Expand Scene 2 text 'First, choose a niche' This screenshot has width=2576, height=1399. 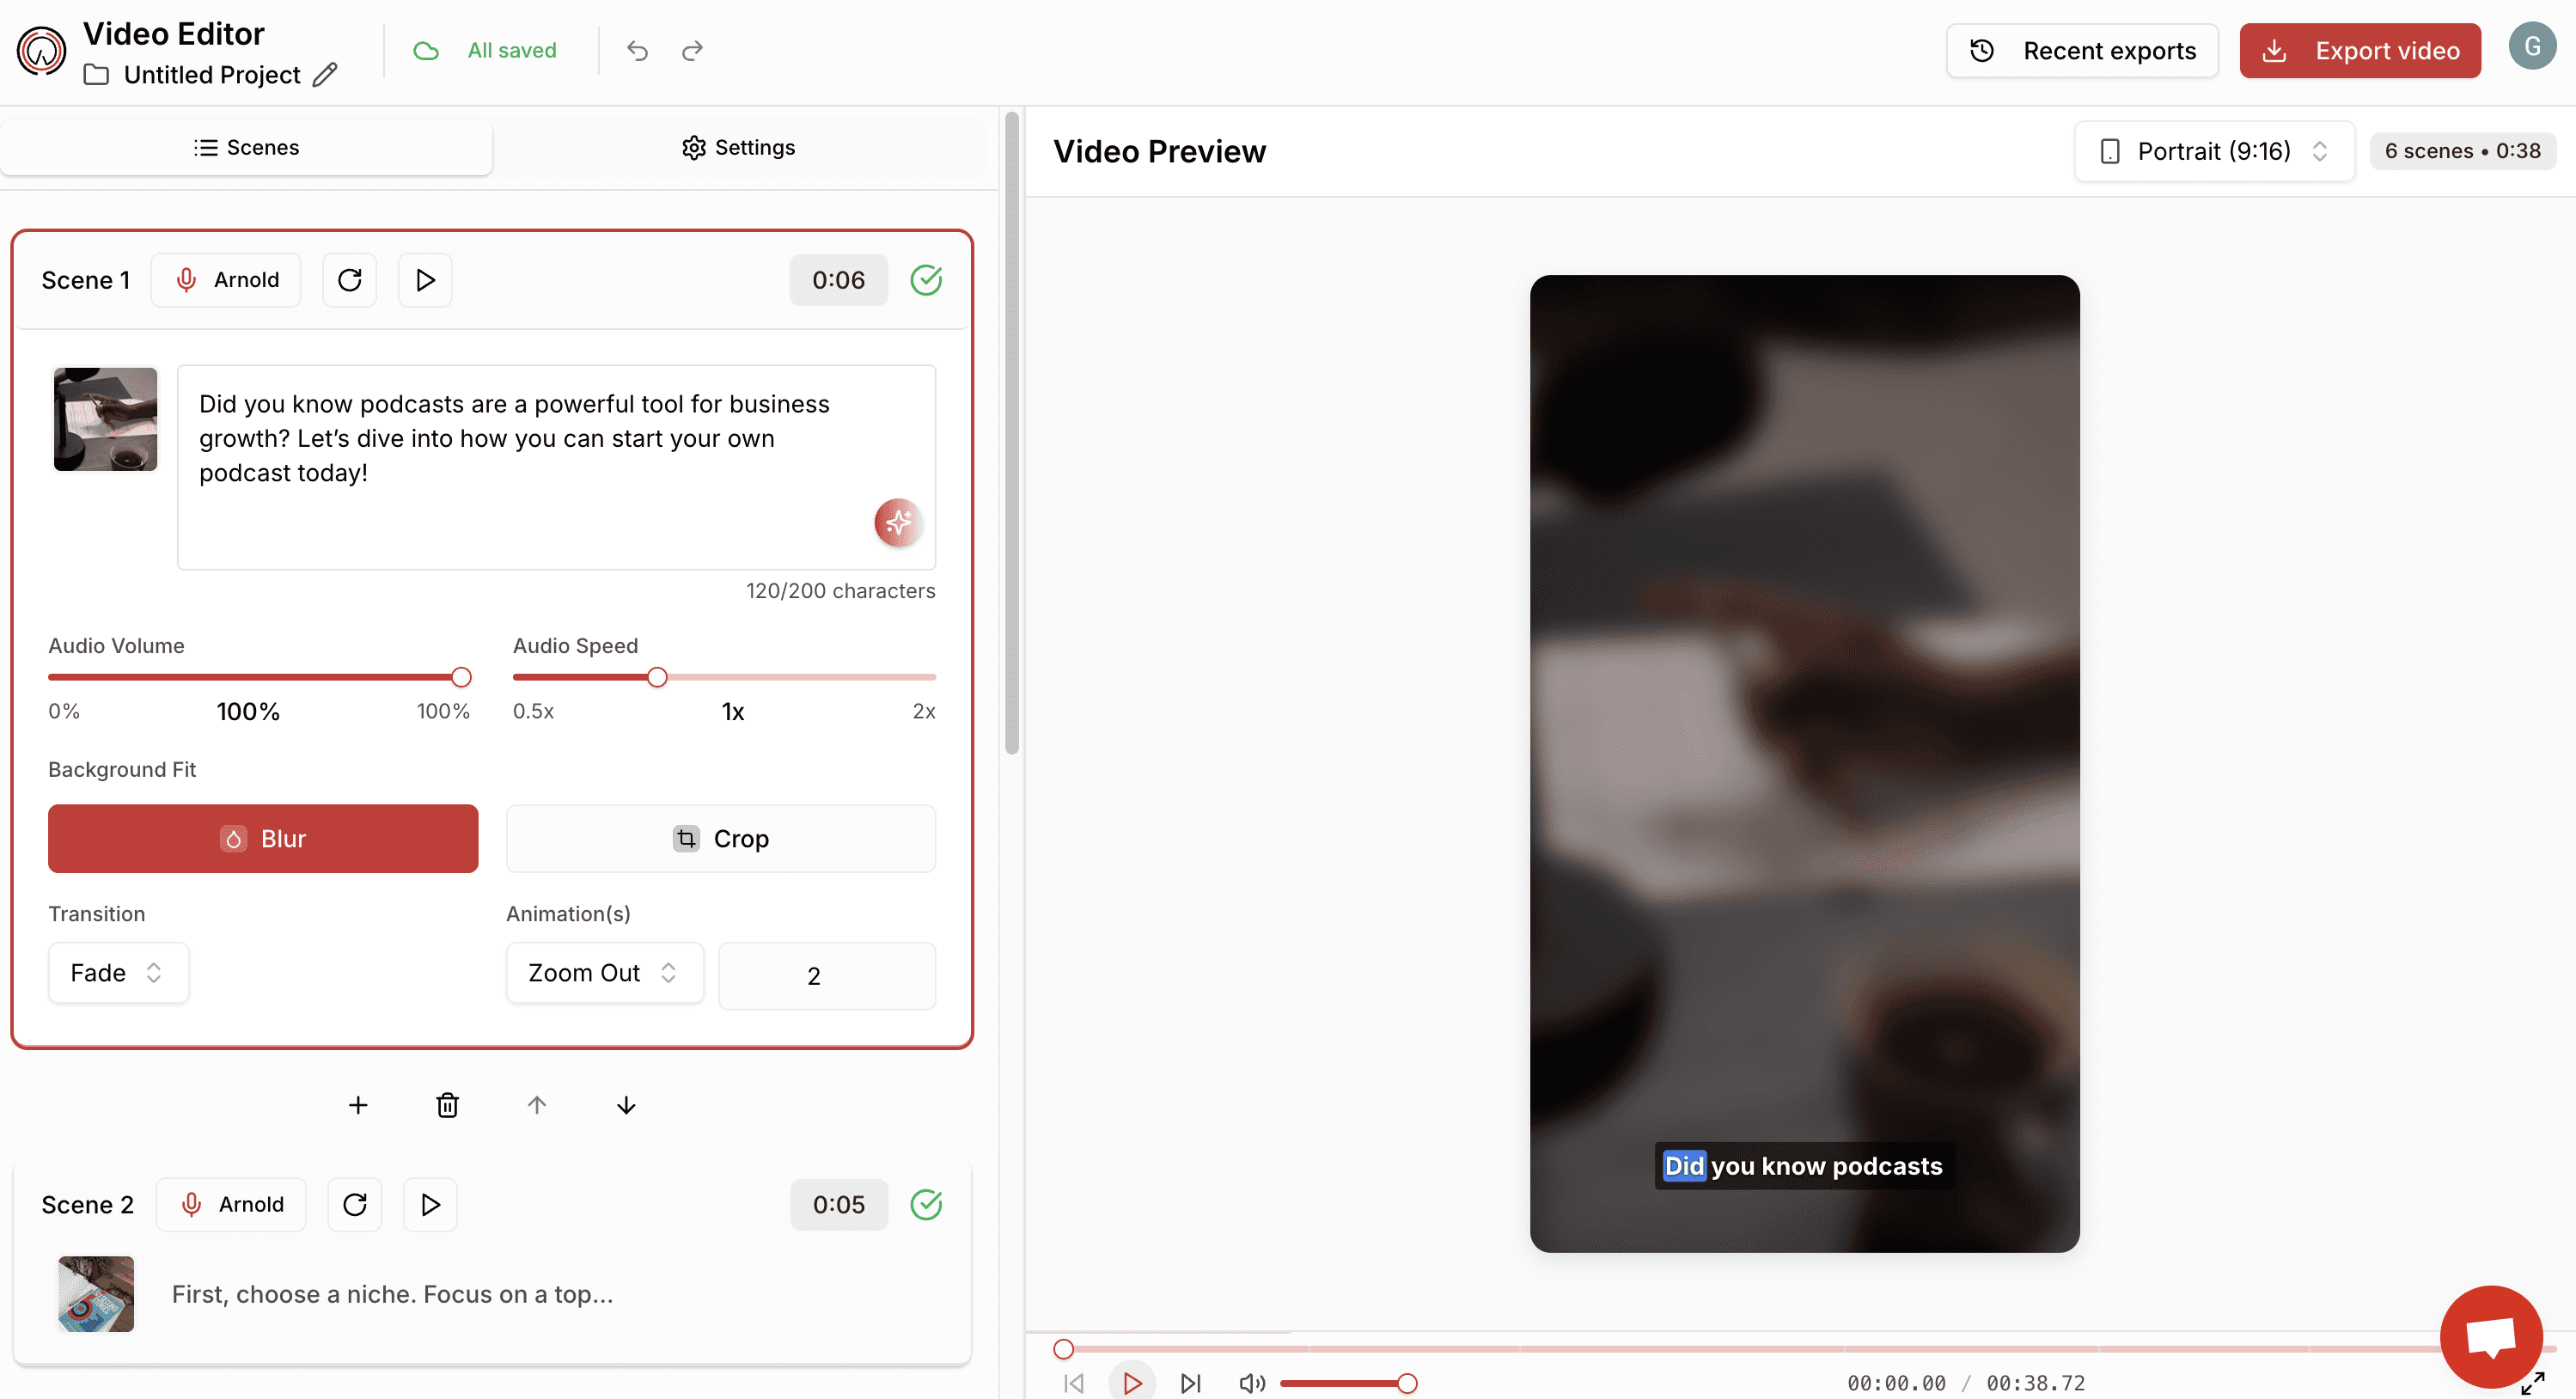pyautogui.click(x=392, y=1294)
